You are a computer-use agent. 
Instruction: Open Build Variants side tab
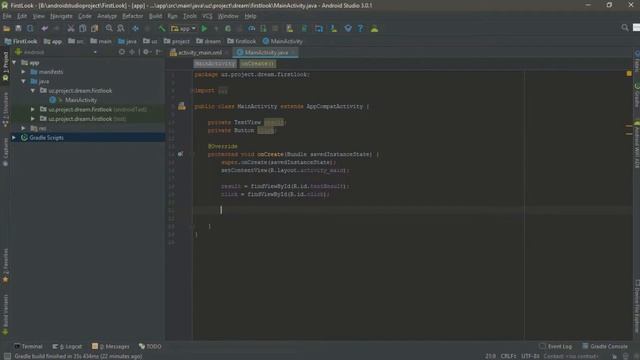5,314
